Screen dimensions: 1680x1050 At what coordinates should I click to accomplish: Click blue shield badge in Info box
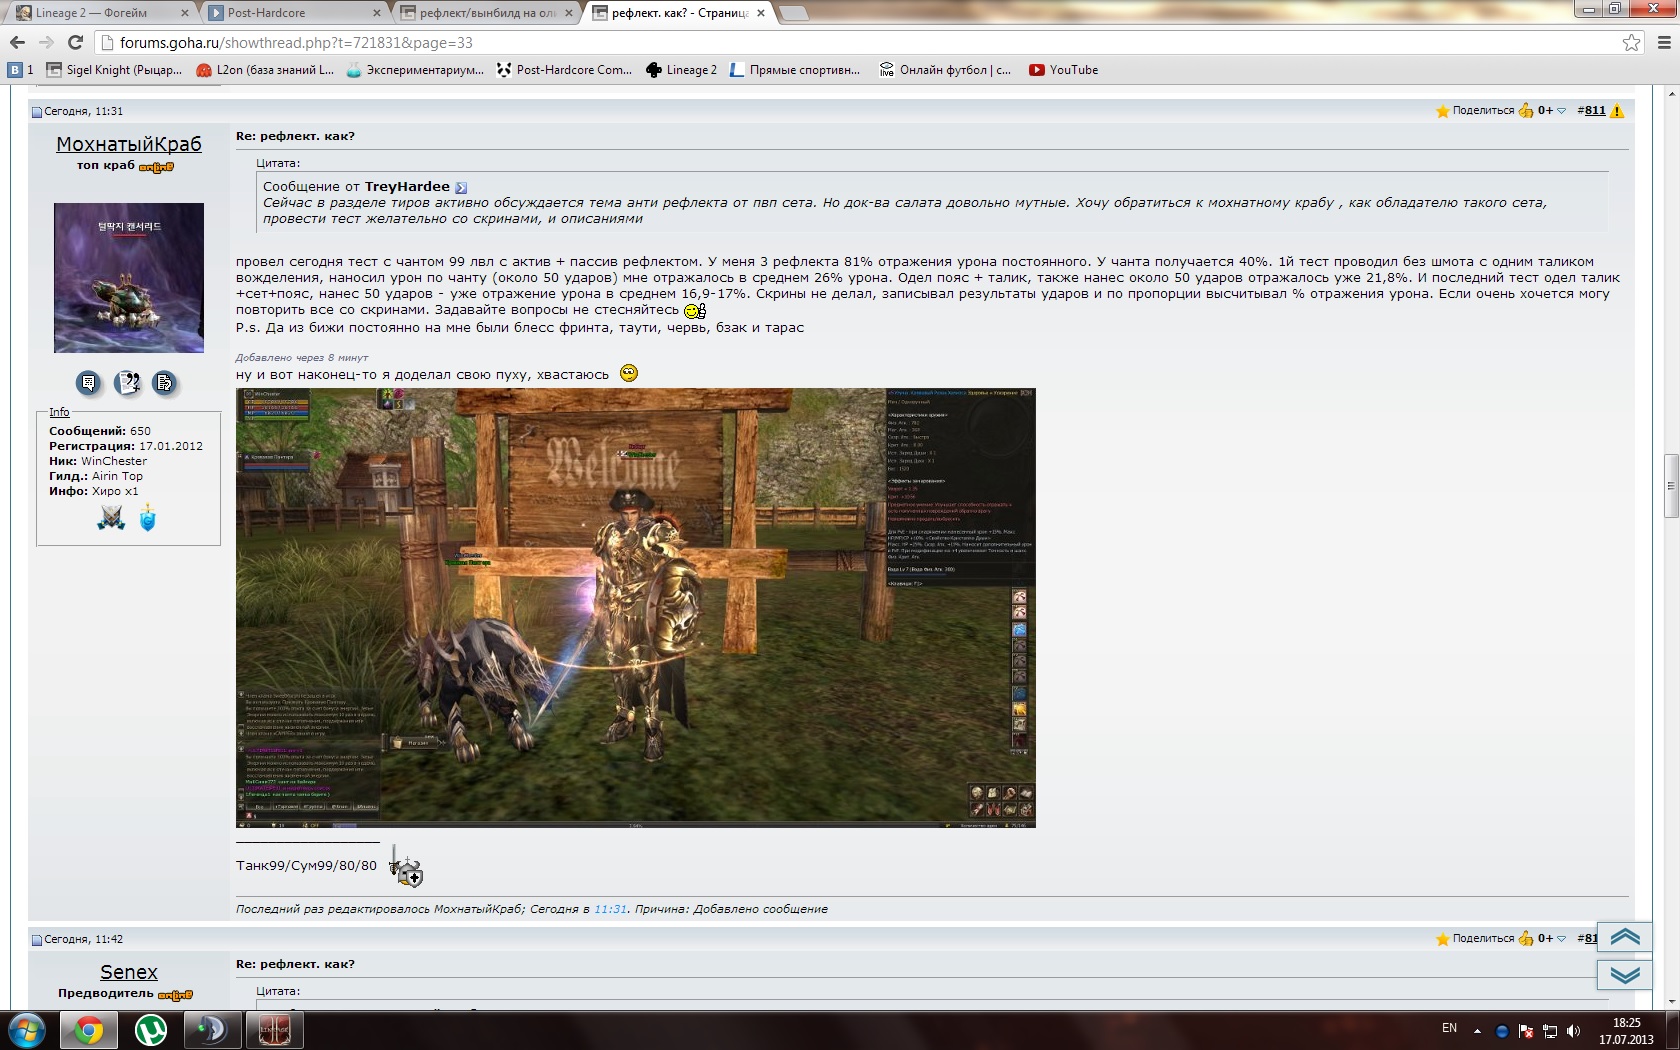click(x=147, y=517)
